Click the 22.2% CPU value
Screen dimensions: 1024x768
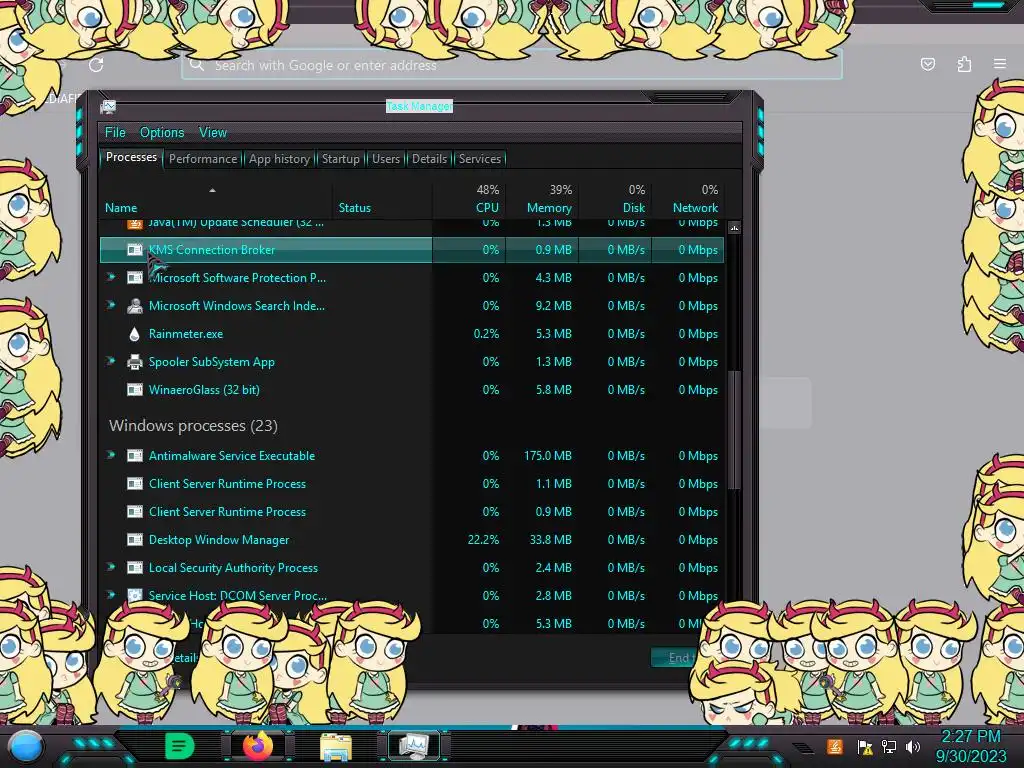coord(483,539)
